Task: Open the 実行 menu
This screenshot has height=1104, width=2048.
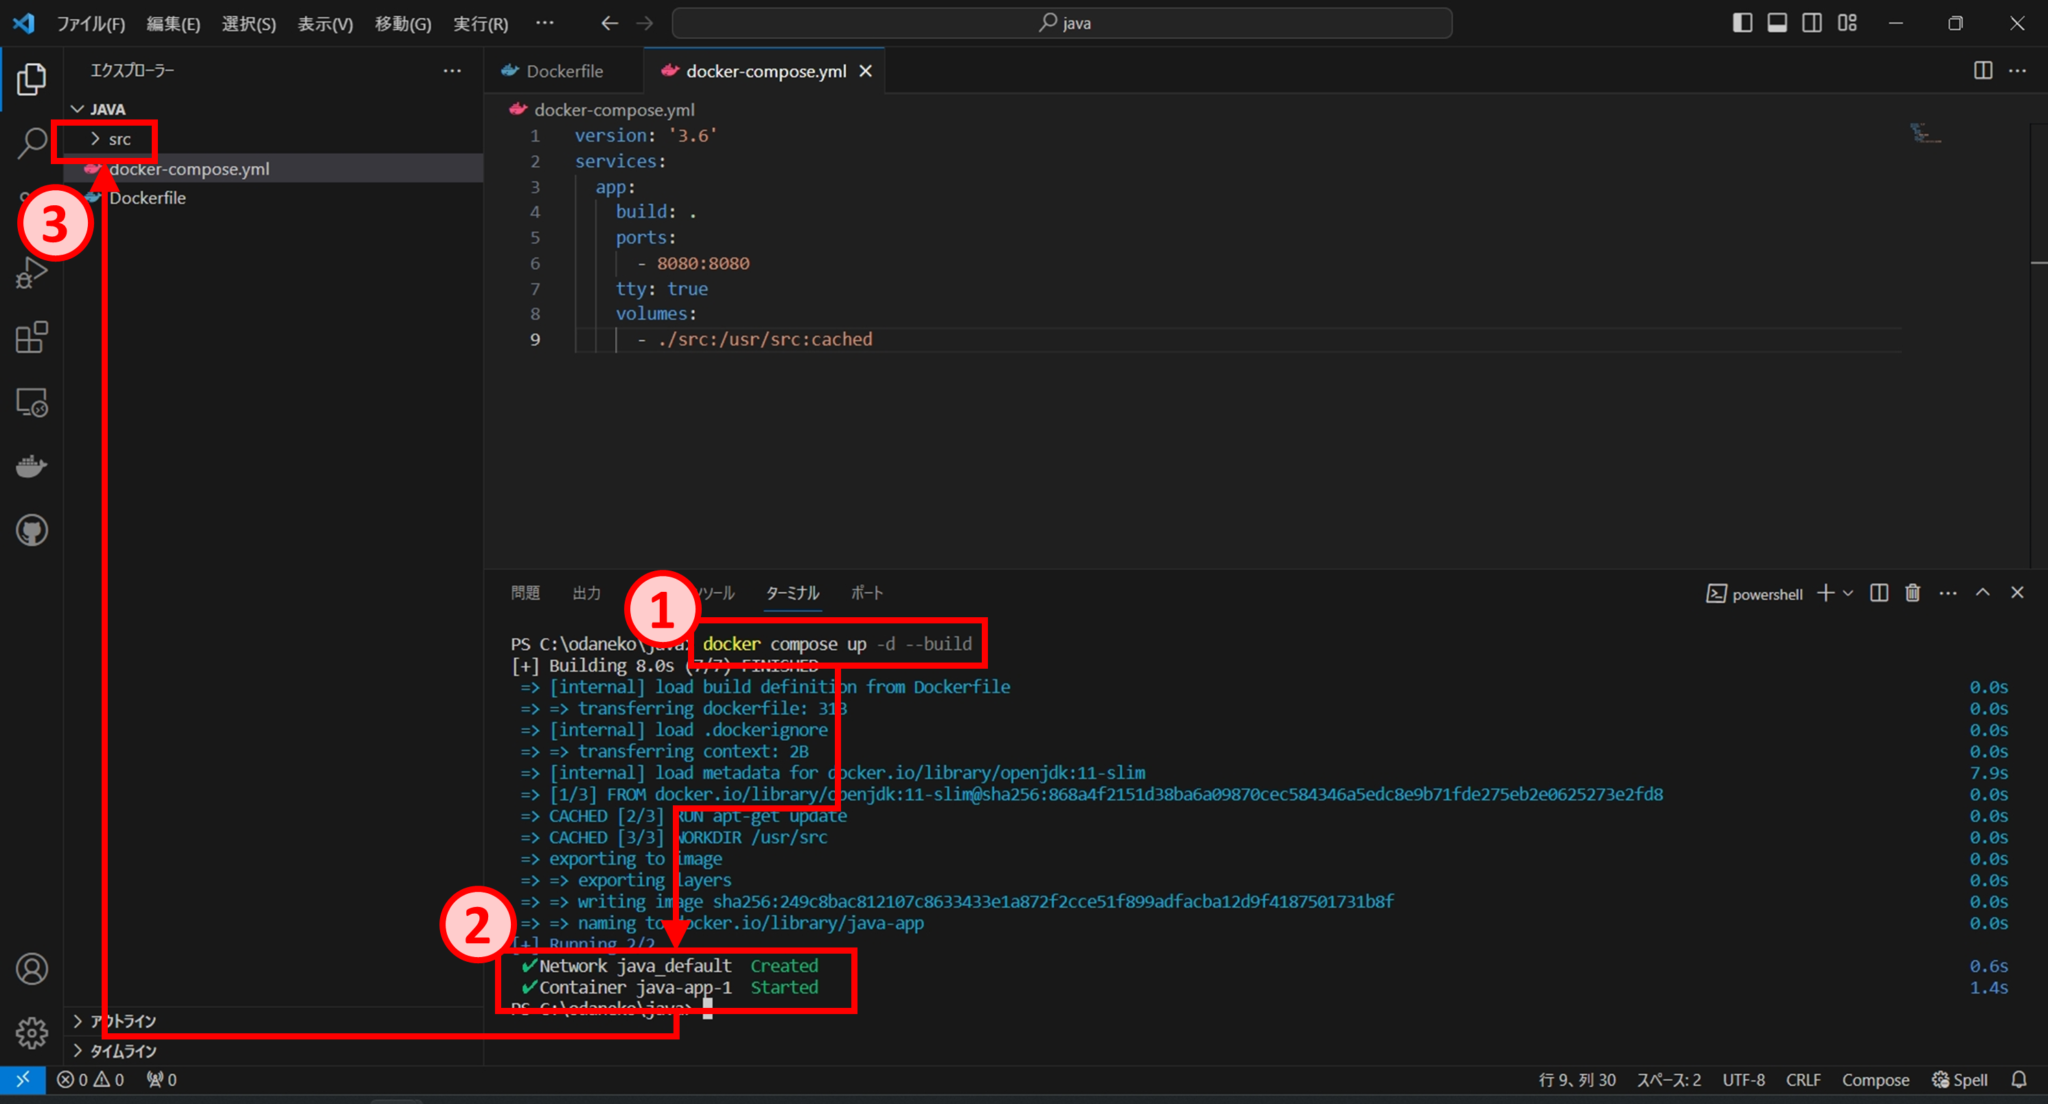Action: point(480,23)
